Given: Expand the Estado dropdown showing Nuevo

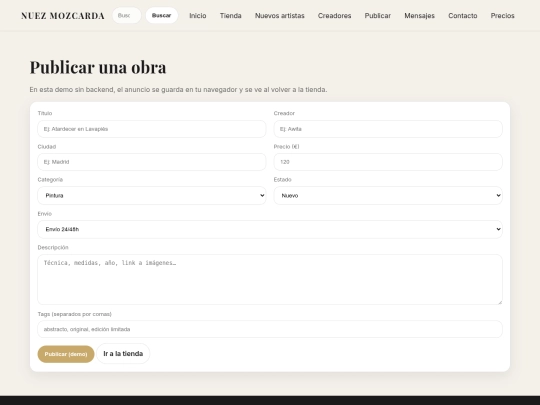Looking at the screenshot, I should (388, 195).
